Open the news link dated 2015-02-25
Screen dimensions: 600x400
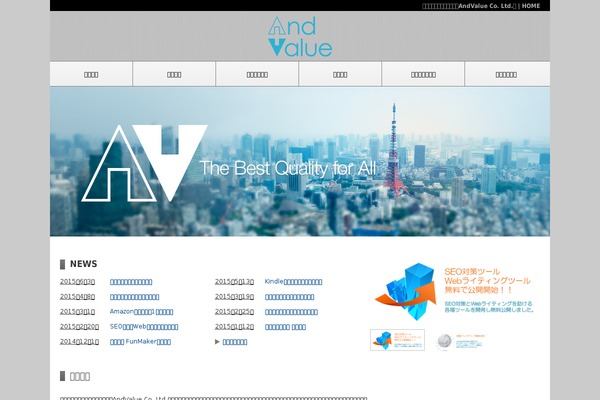coord(291,312)
